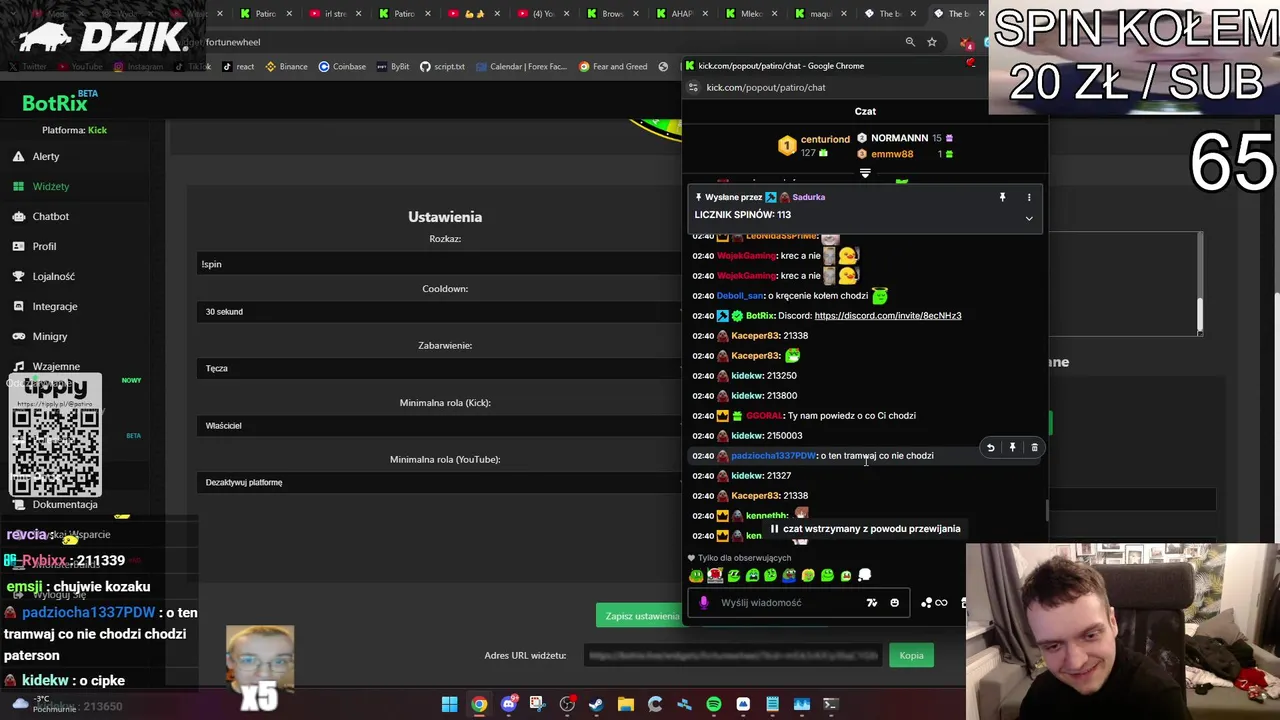Click leaderboard user centuriond

point(825,140)
